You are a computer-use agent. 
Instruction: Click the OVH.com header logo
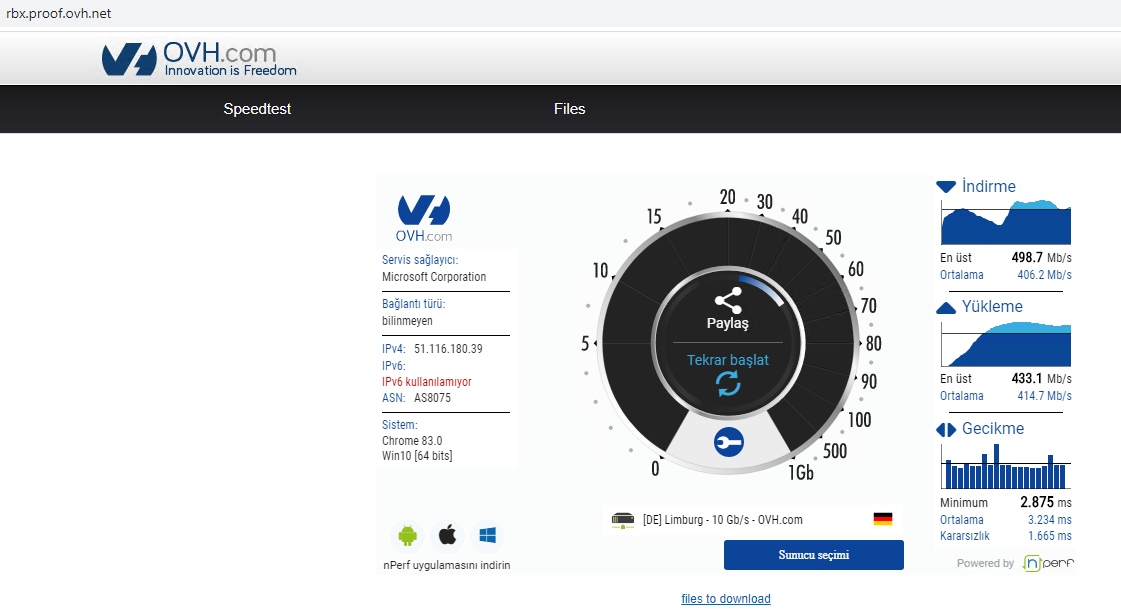click(x=199, y=59)
